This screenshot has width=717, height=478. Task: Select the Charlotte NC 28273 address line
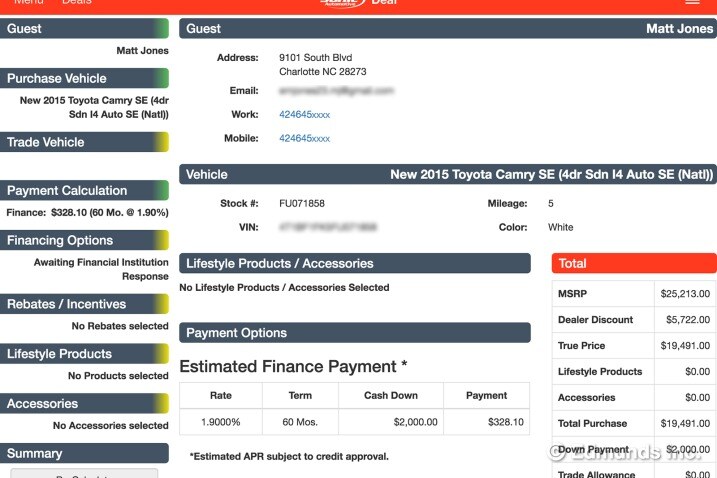click(x=323, y=71)
